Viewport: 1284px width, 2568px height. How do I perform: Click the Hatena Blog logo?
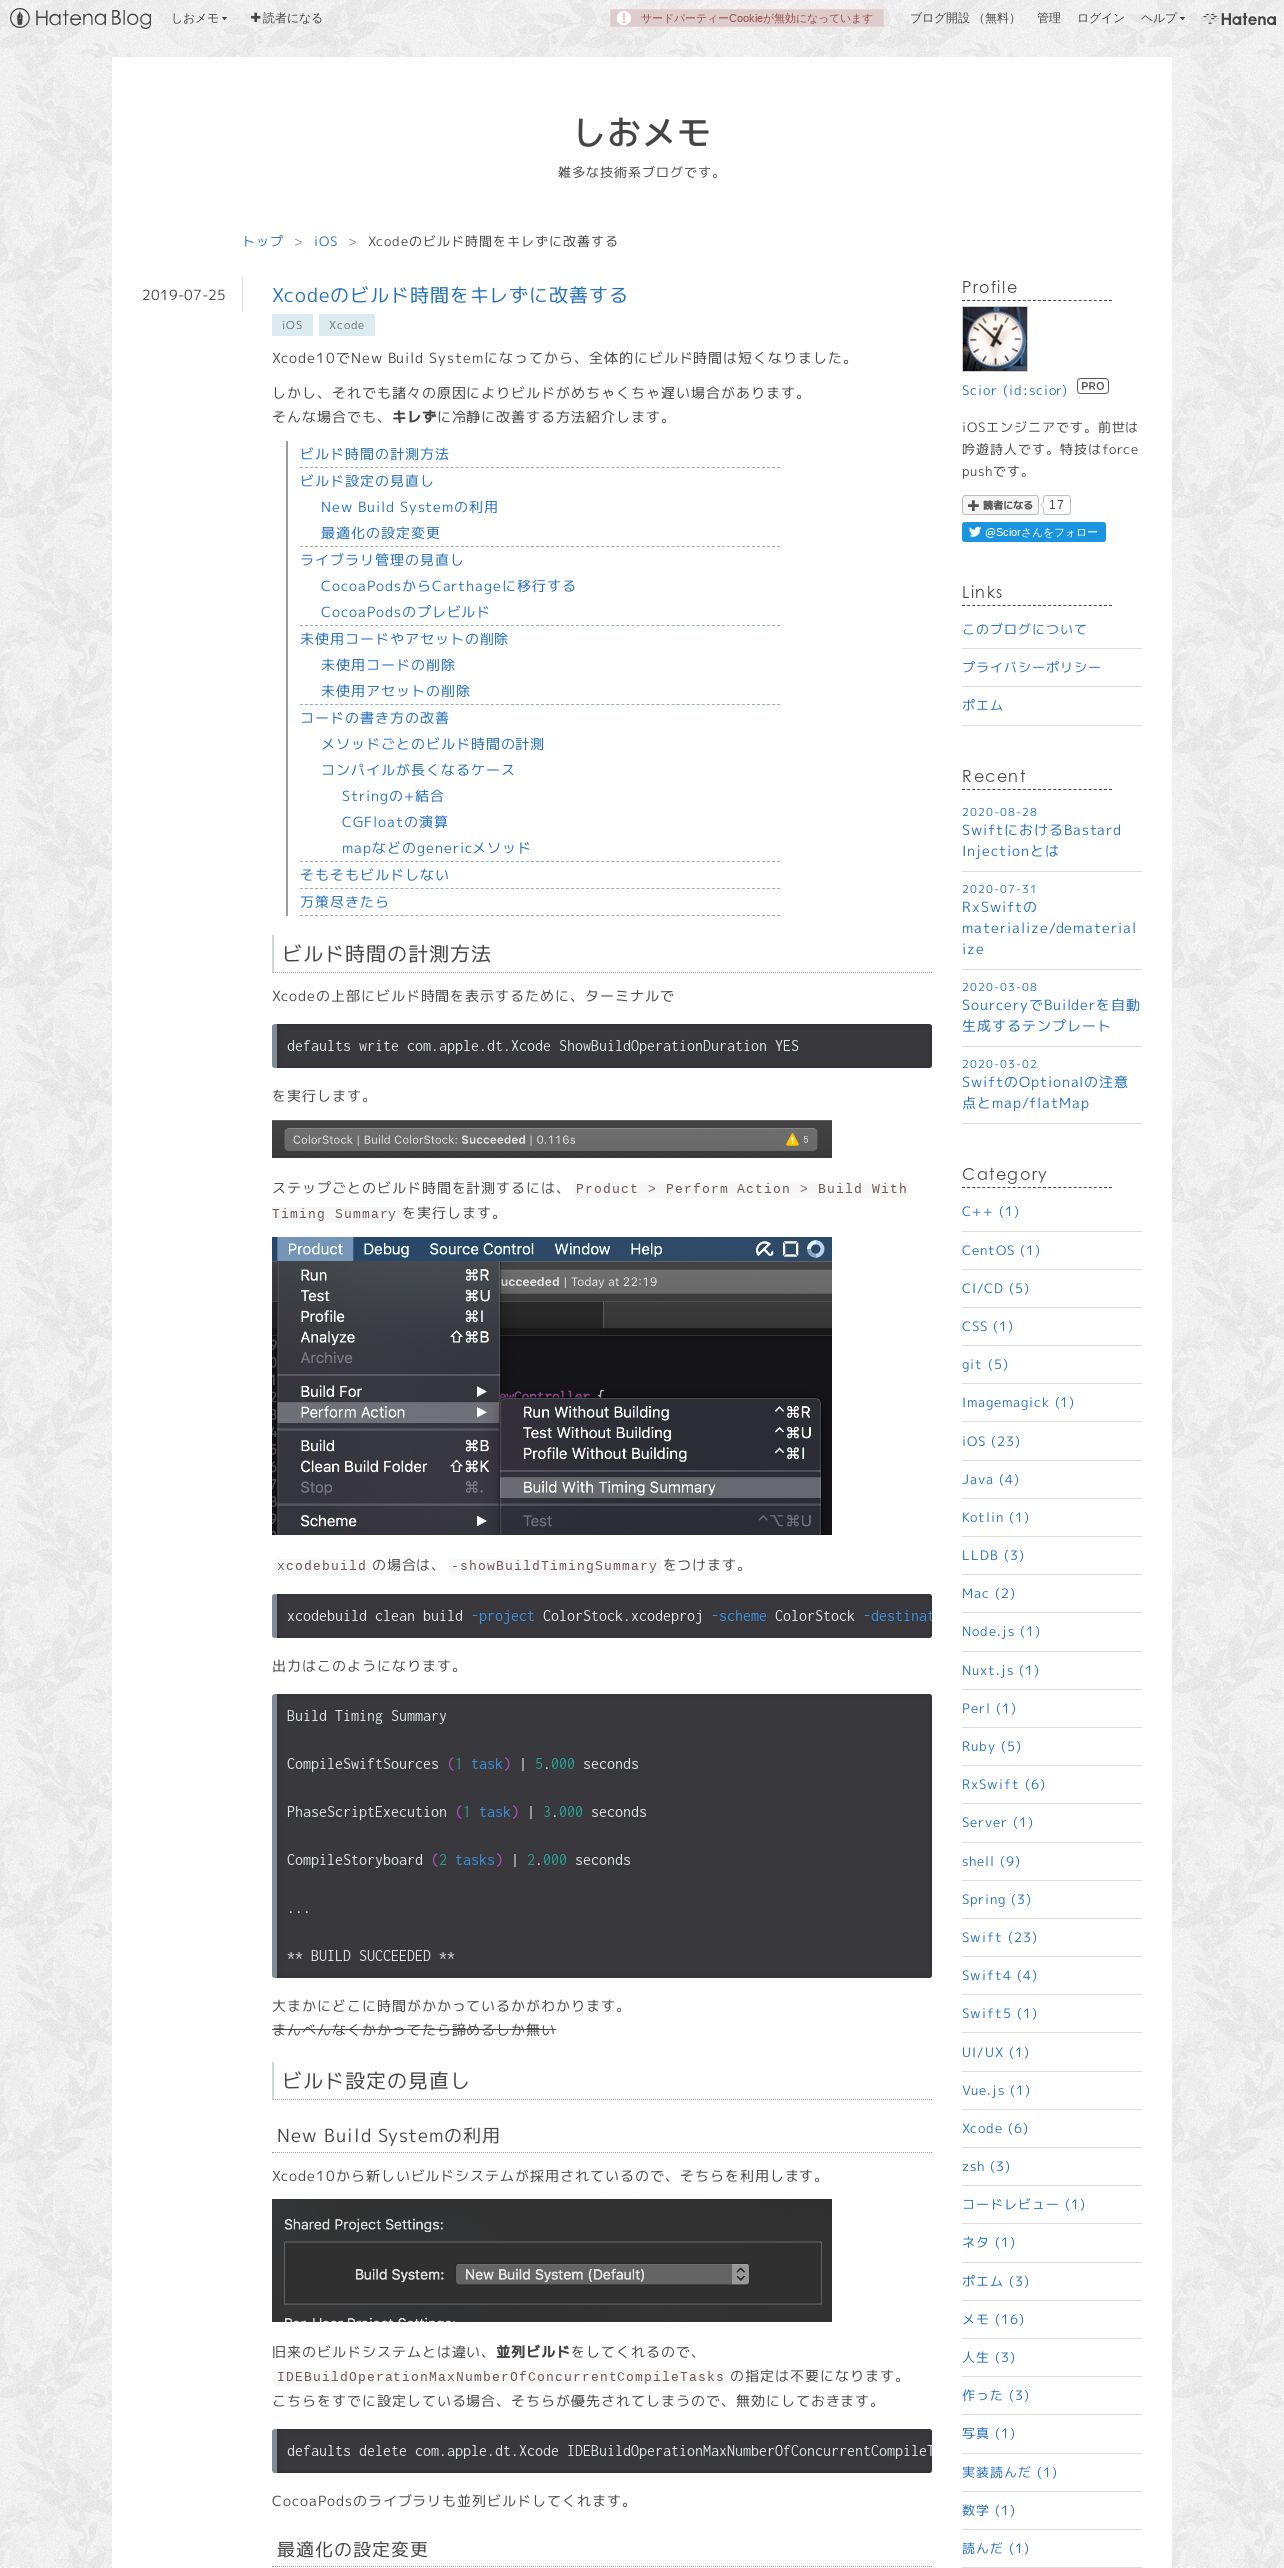80,18
